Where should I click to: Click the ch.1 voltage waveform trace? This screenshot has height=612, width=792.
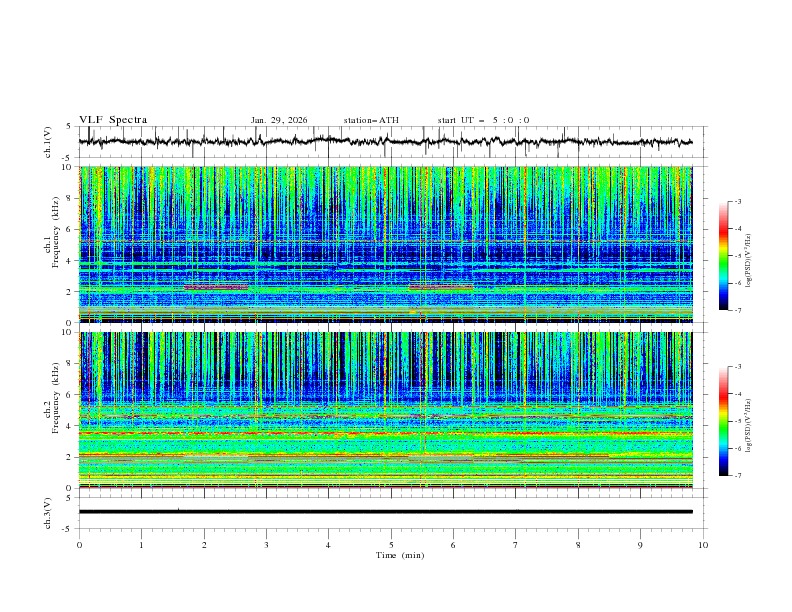click(385, 142)
